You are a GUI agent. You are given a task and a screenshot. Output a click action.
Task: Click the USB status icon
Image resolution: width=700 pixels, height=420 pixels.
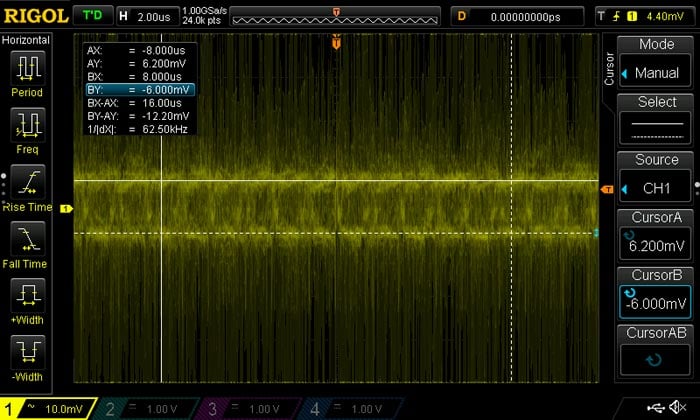coord(661,408)
